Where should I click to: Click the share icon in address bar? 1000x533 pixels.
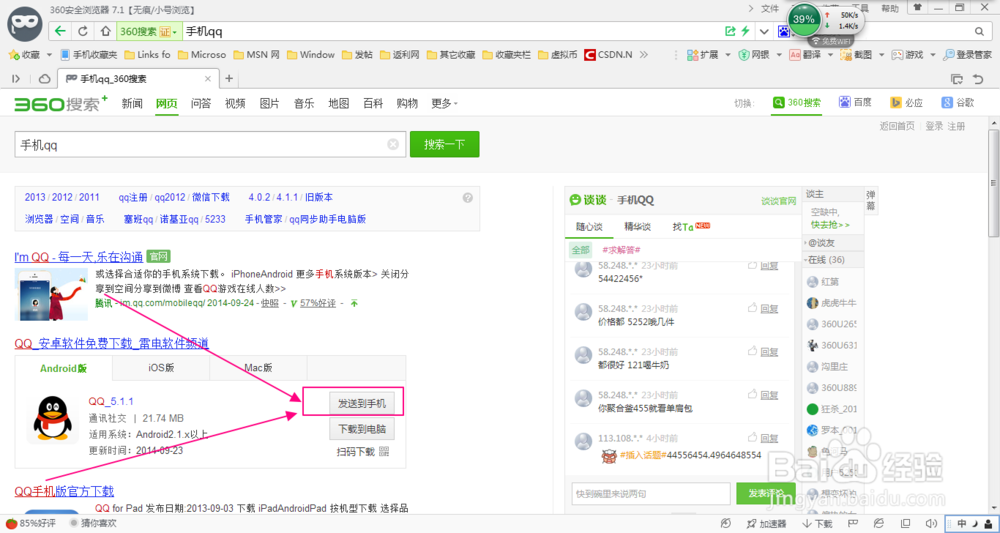point(730,31)
